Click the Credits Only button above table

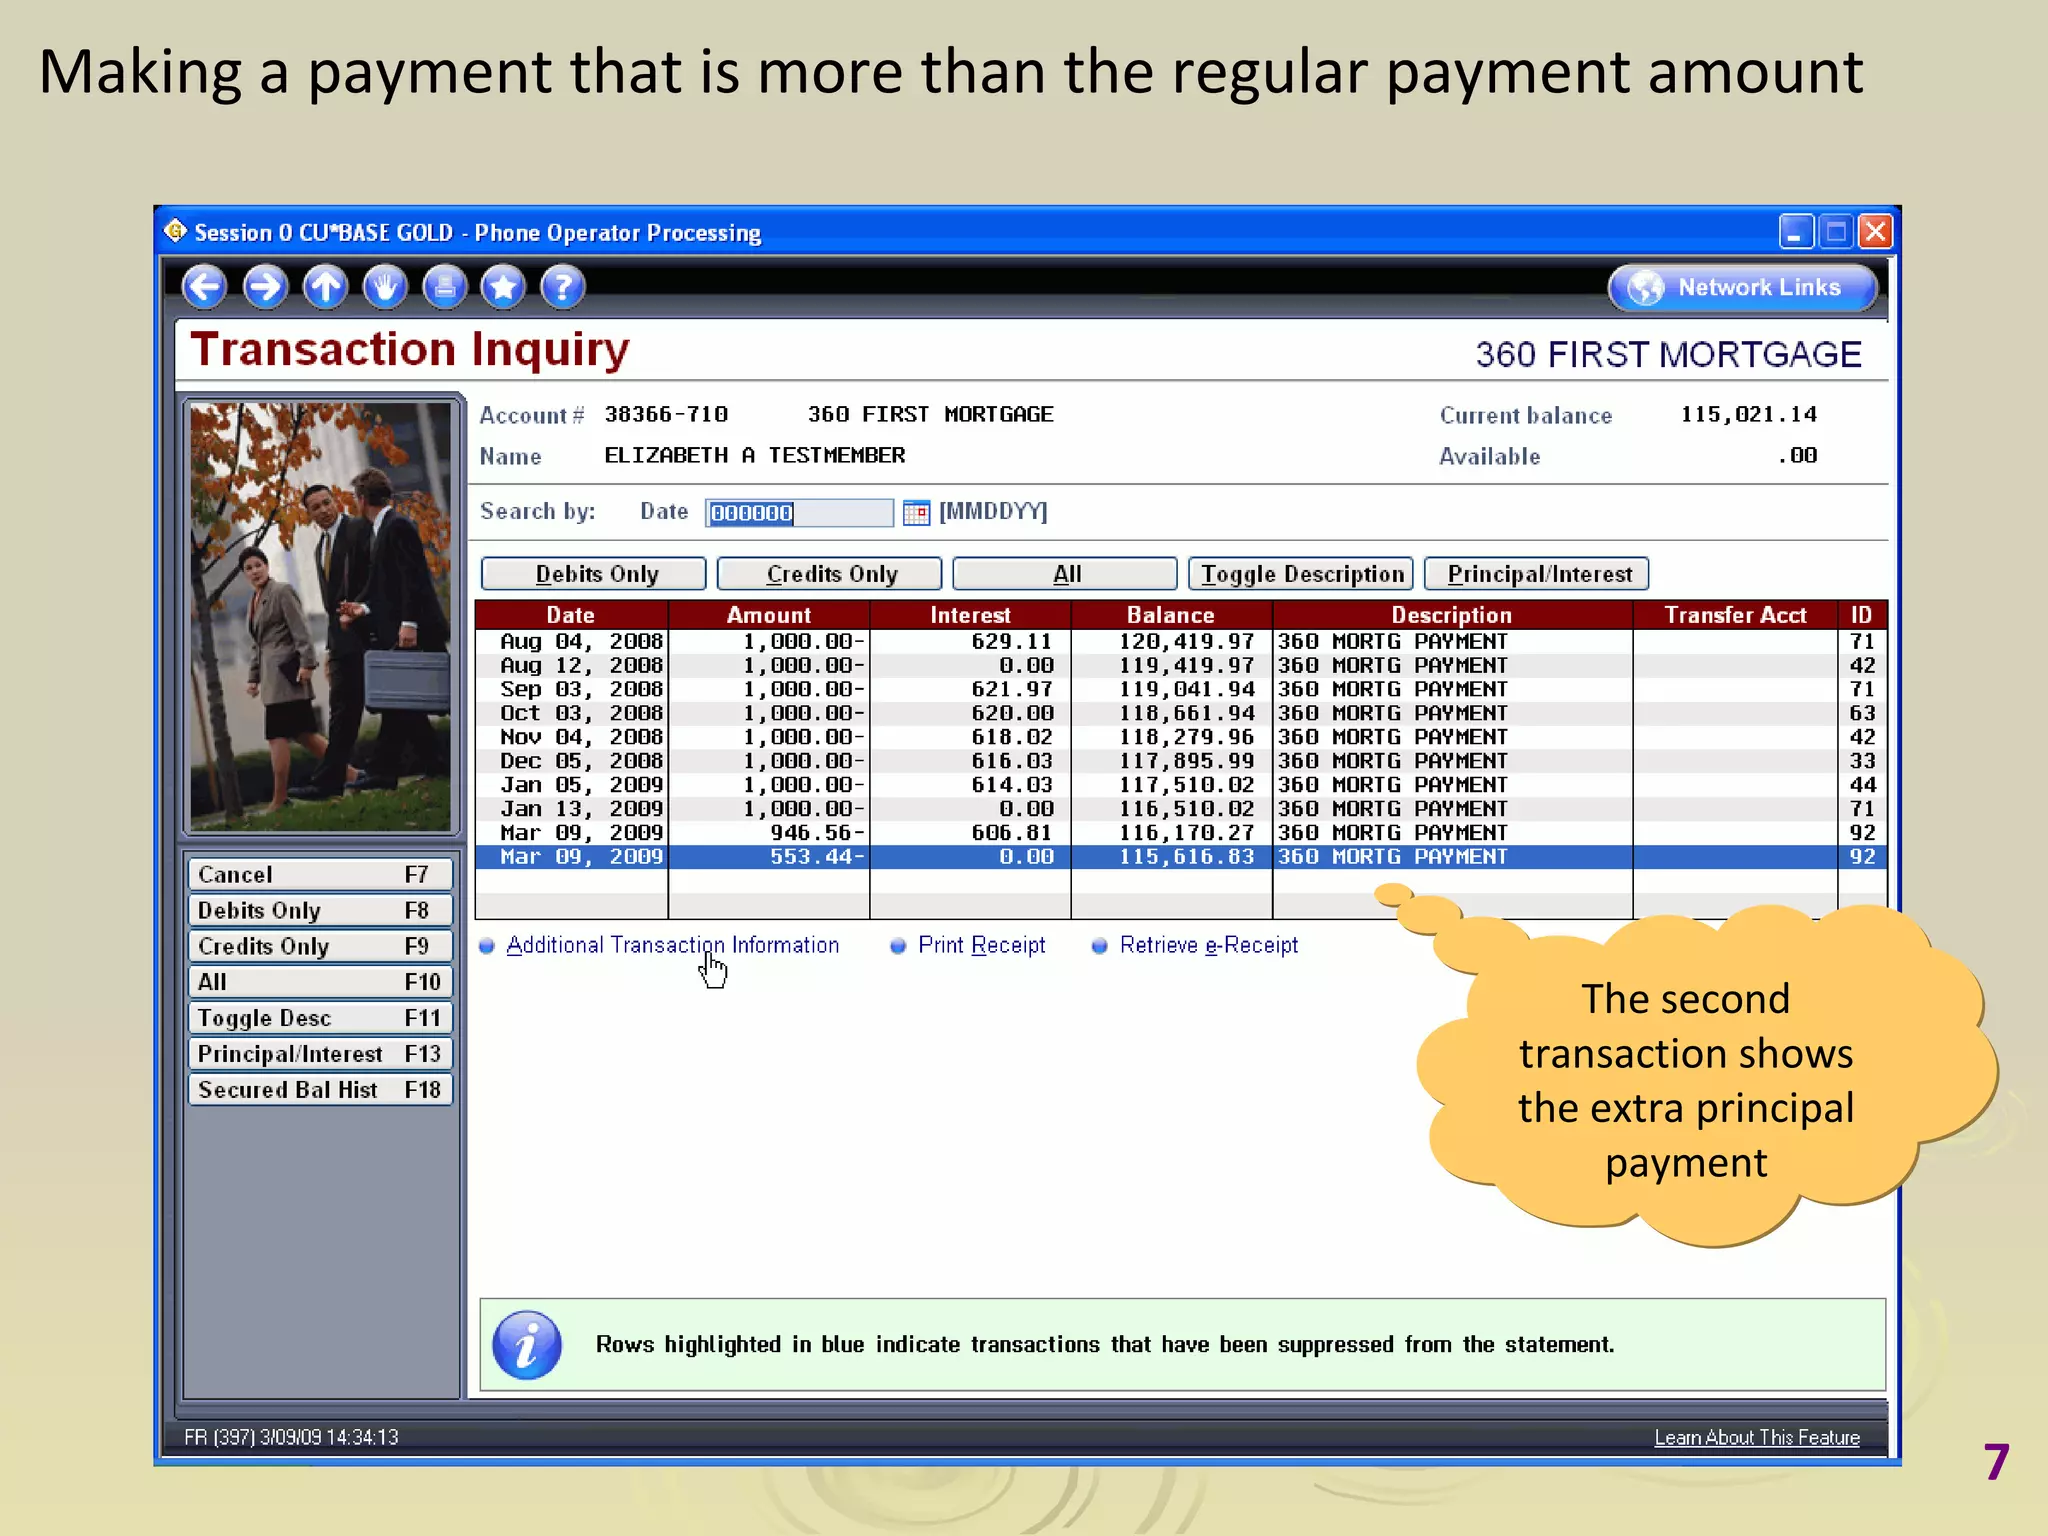(830, 574)
